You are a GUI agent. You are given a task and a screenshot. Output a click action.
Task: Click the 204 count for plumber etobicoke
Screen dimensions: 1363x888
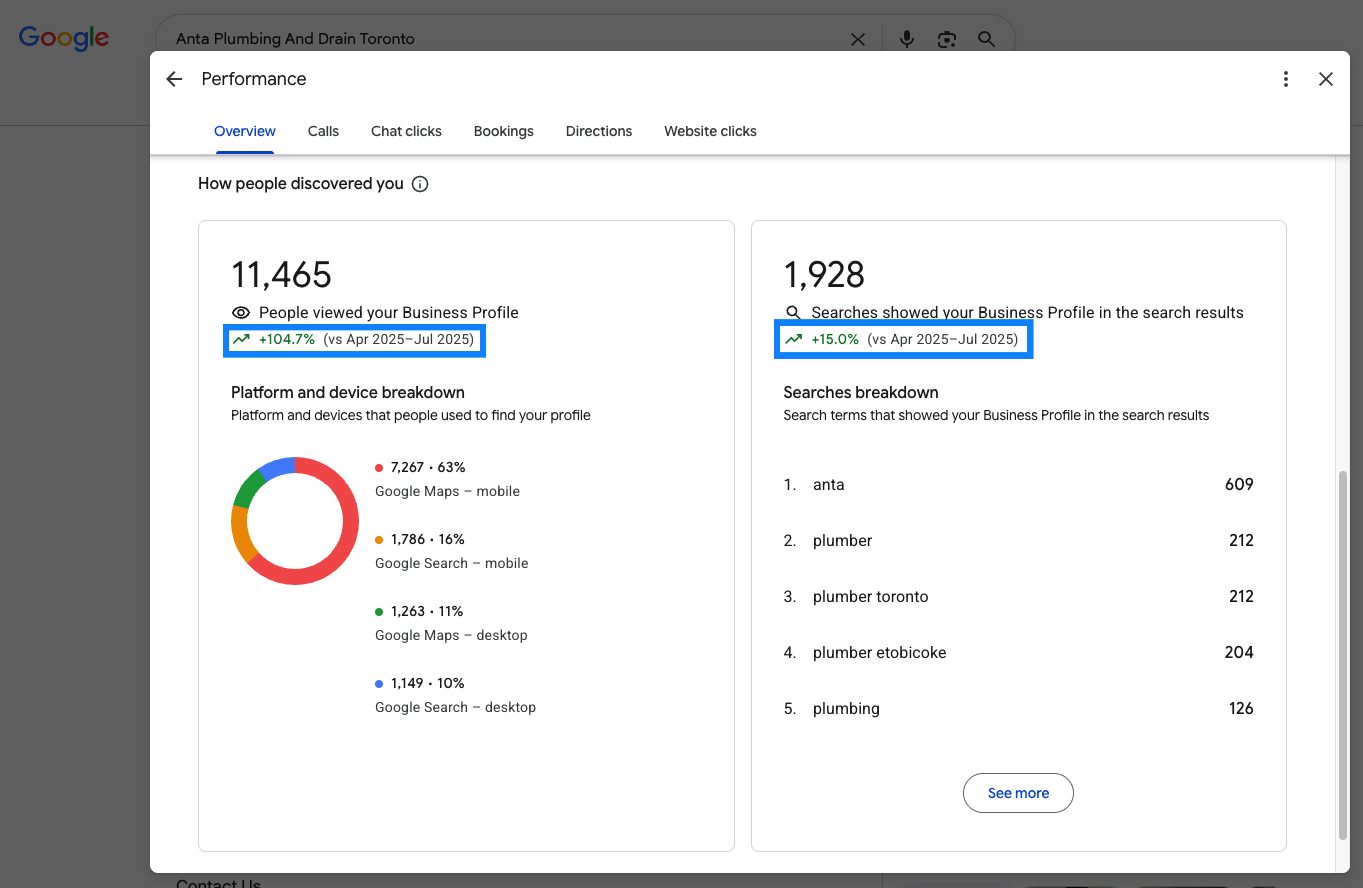[x=1239, y=652]
